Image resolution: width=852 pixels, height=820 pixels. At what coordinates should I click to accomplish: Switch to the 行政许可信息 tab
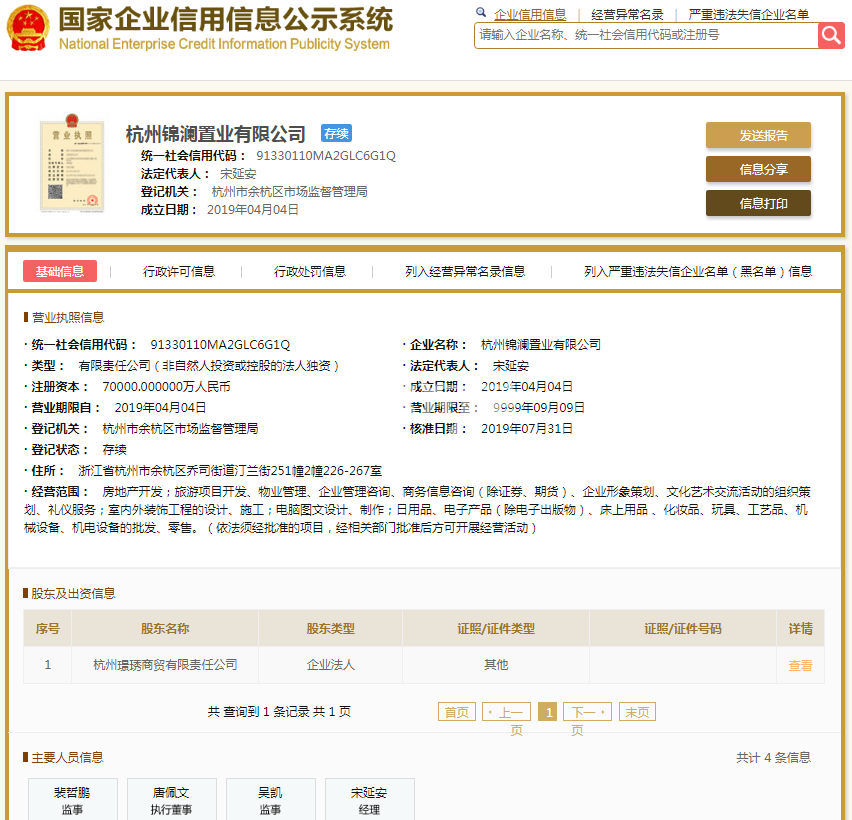pos(179,271)
